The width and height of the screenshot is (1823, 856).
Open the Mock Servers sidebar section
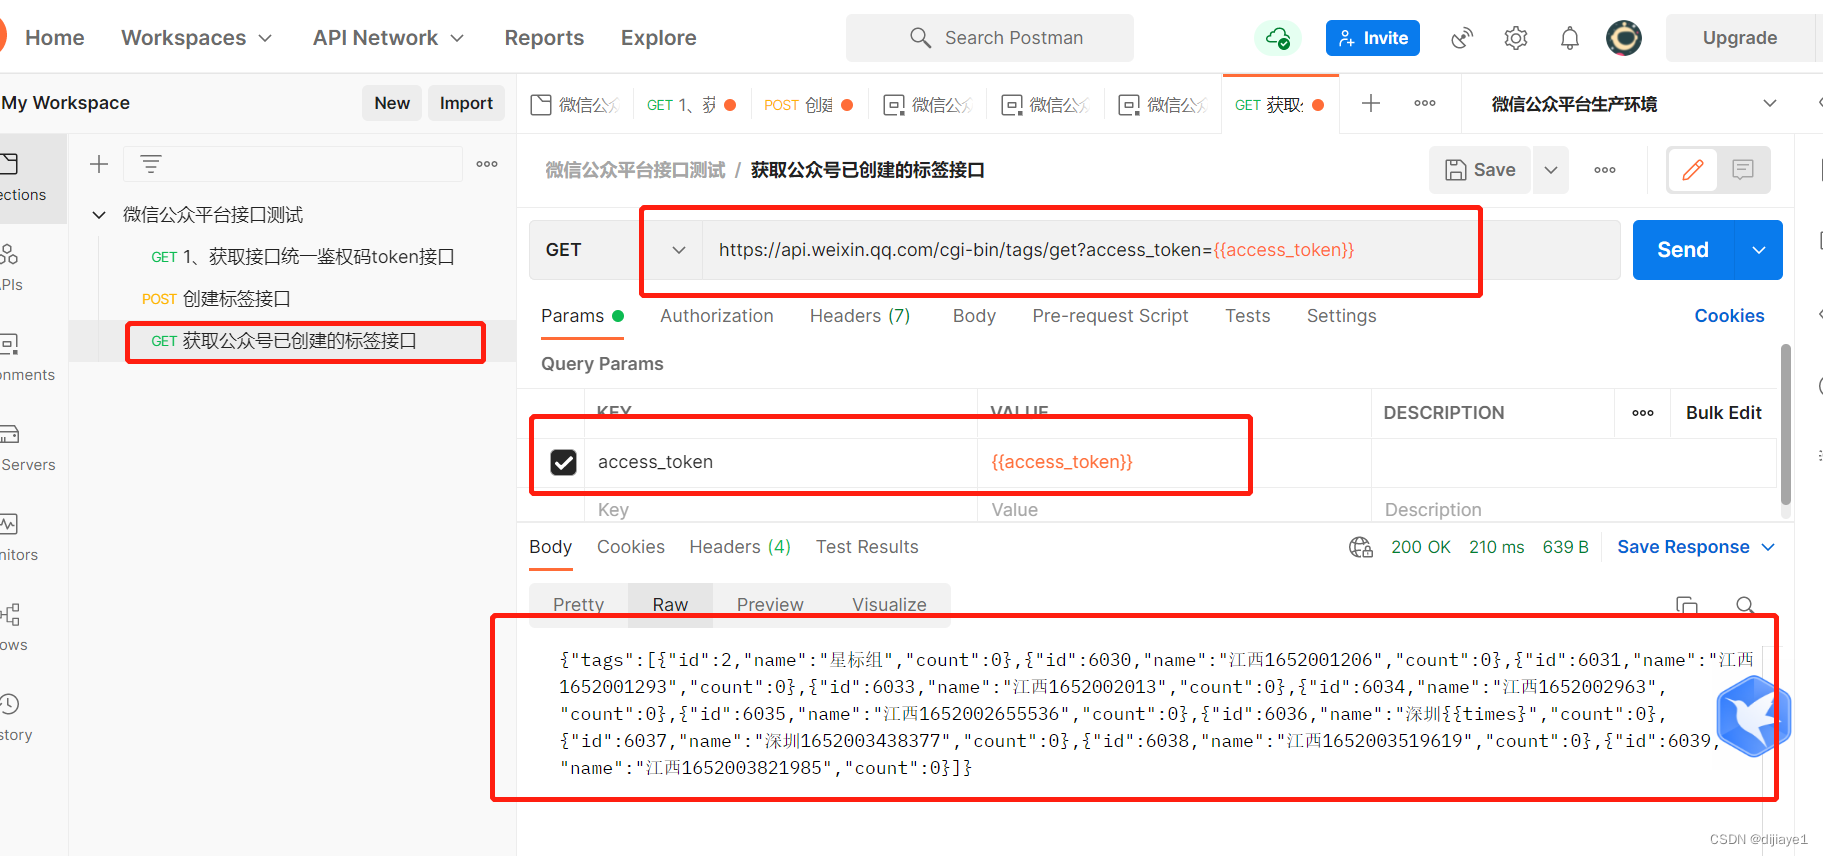[27, 448]
